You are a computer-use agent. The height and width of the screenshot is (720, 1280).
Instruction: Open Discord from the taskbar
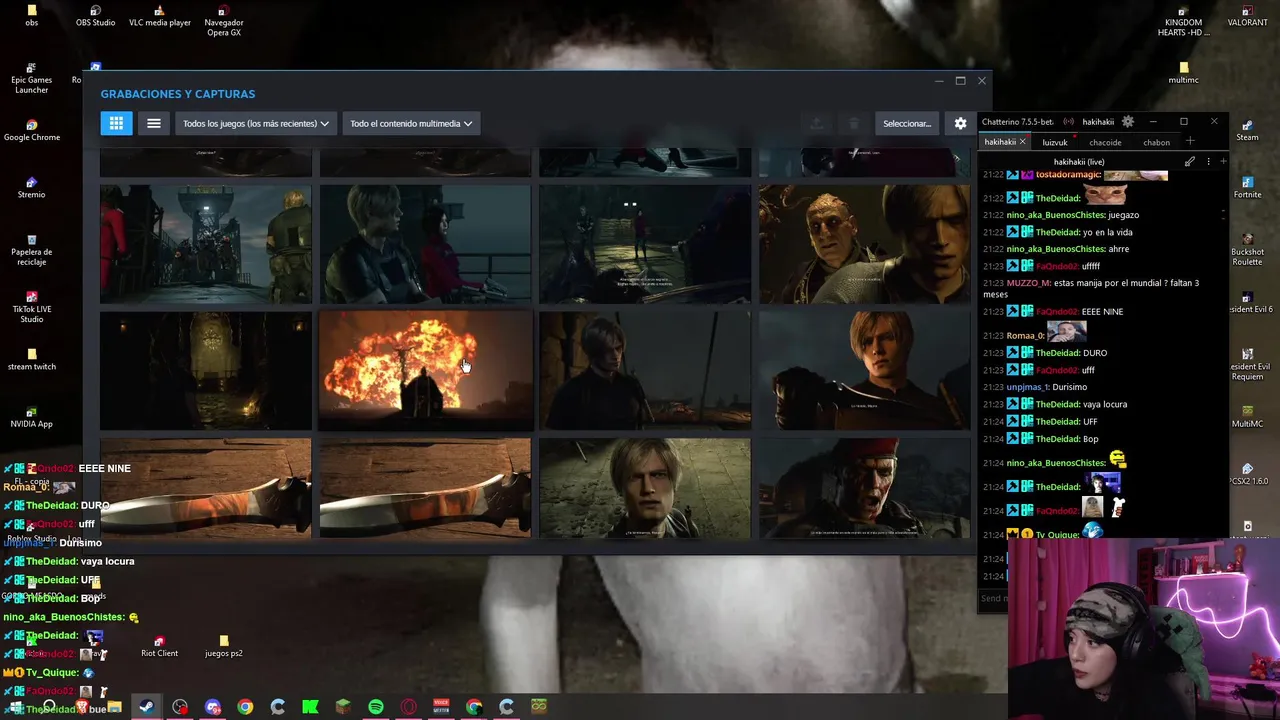pos(213,706)
